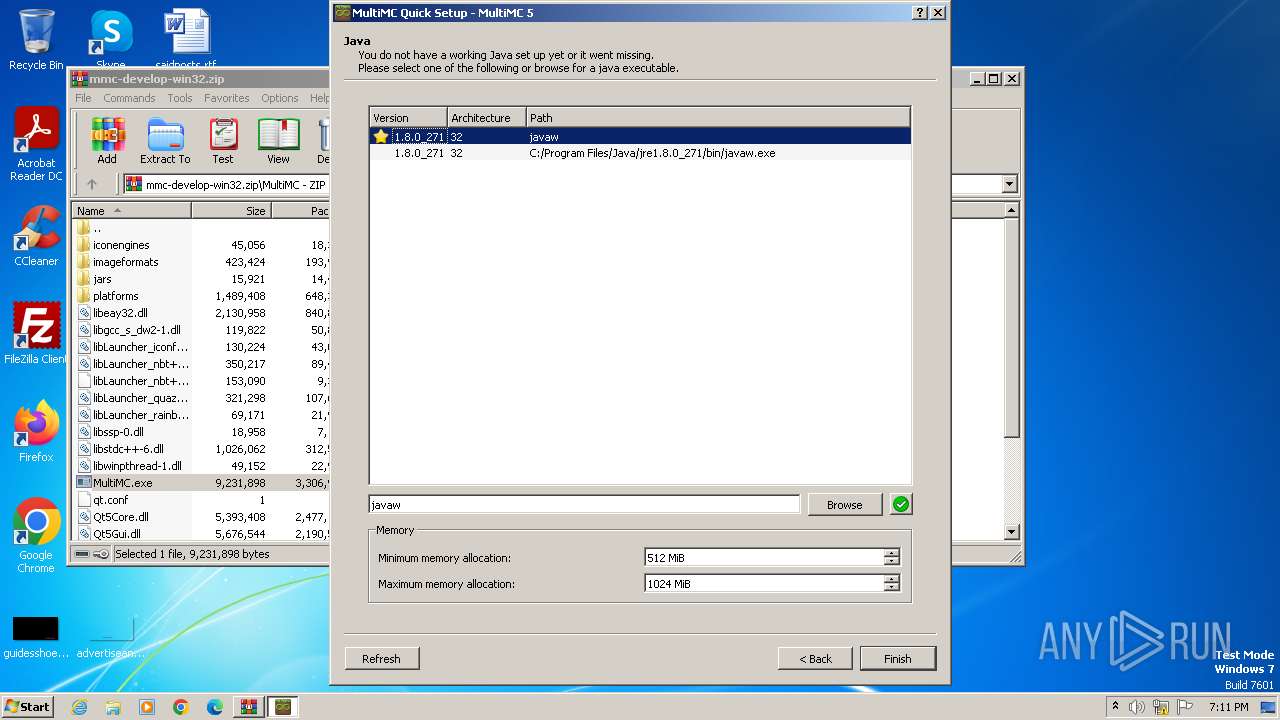
Task: Open the saidposts.rtf desktop document
Action: click(186, 38)
